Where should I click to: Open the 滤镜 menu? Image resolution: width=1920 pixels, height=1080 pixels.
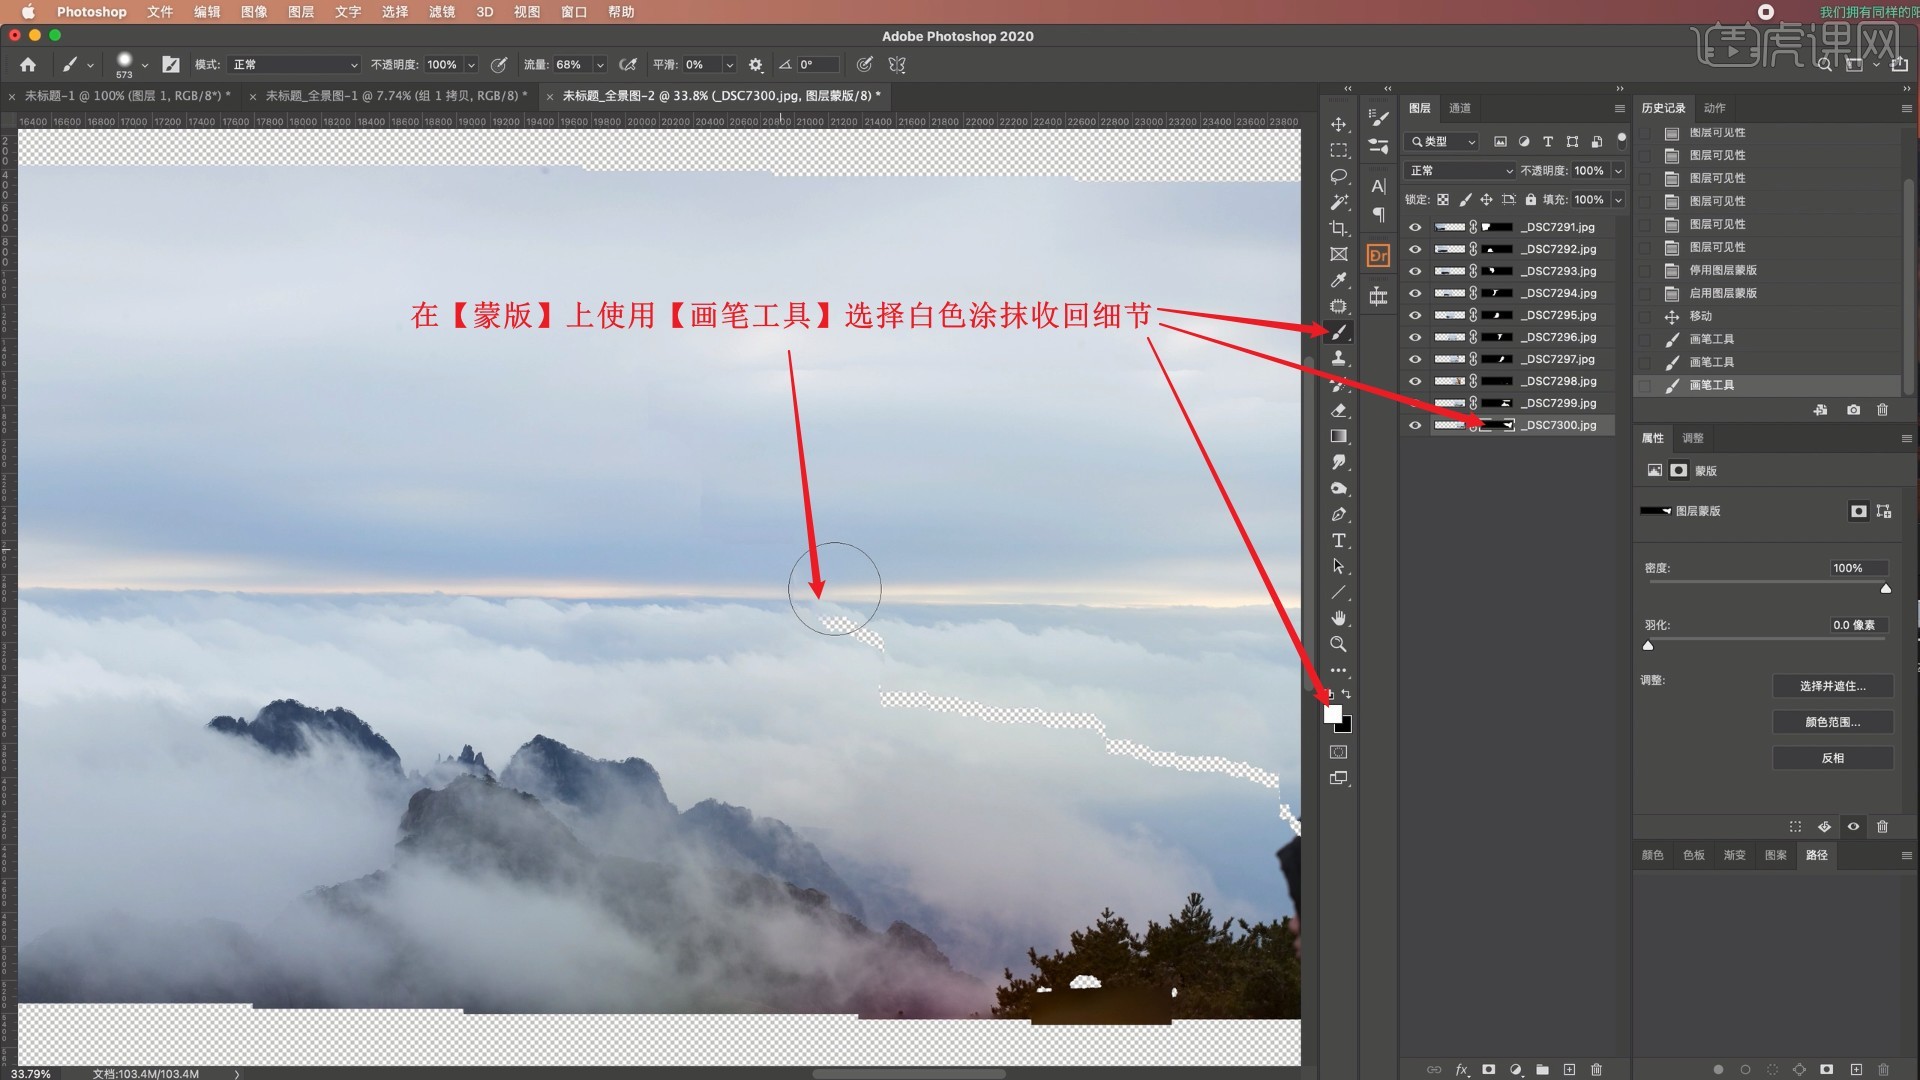[442, 12]
